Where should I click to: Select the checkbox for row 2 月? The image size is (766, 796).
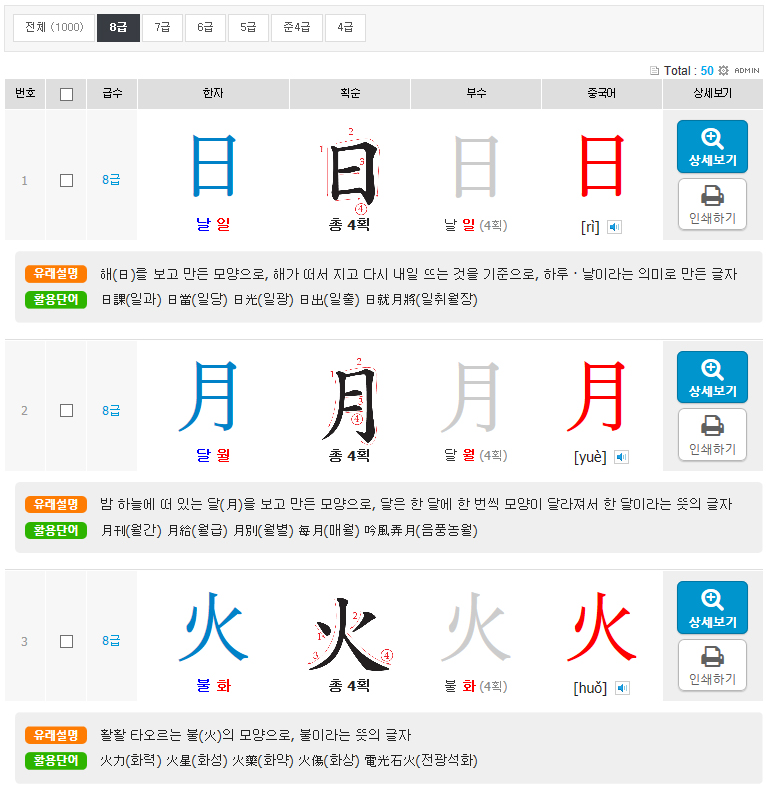(66, 411)
